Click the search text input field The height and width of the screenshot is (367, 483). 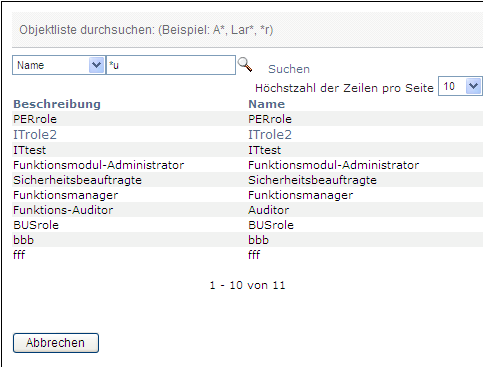tap(171, 65)
